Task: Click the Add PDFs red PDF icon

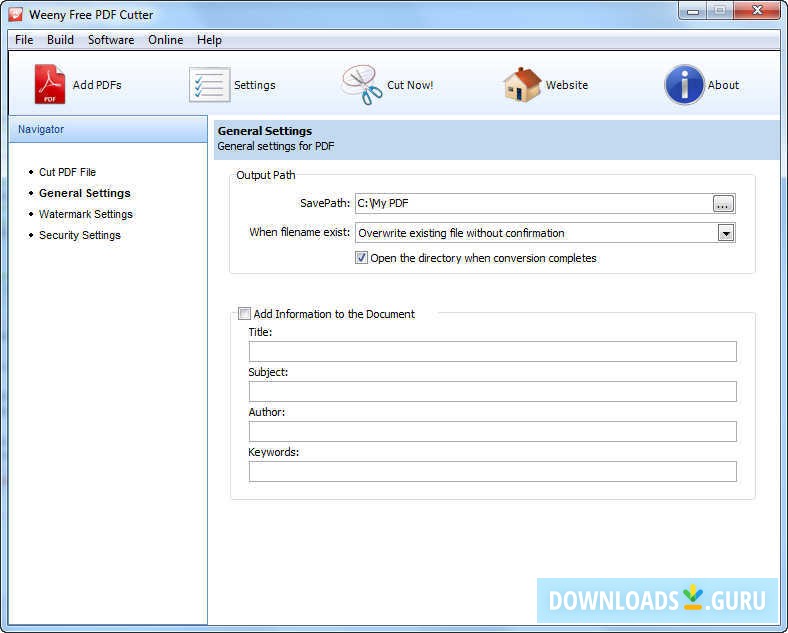Action: (x=49, y=84)
